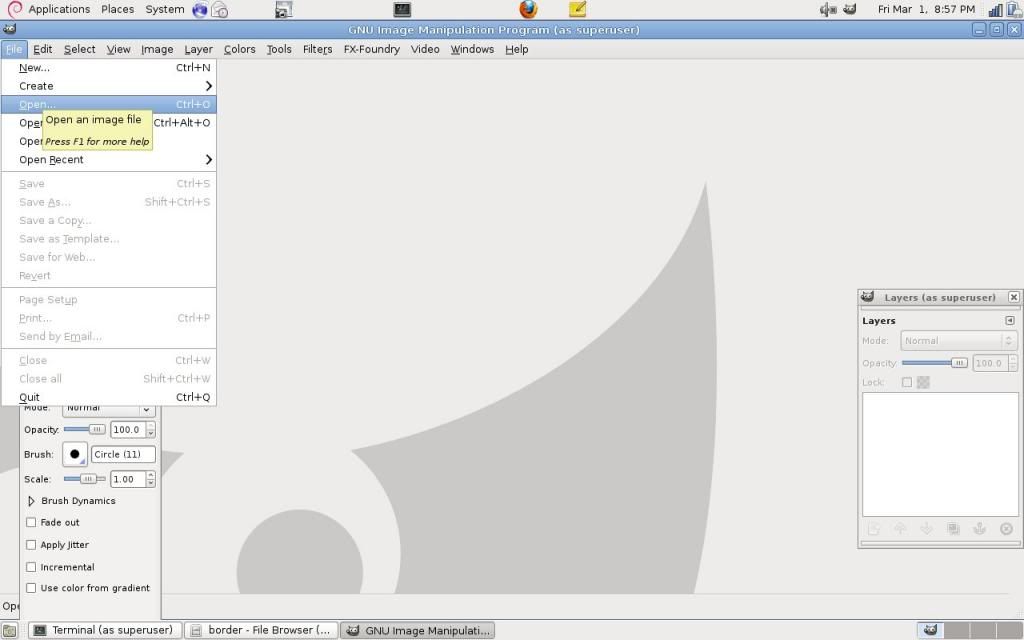This screenshot has height=640, width=1024.
Task: Launch Firefox from the top panel
Action: click(528, 9)
